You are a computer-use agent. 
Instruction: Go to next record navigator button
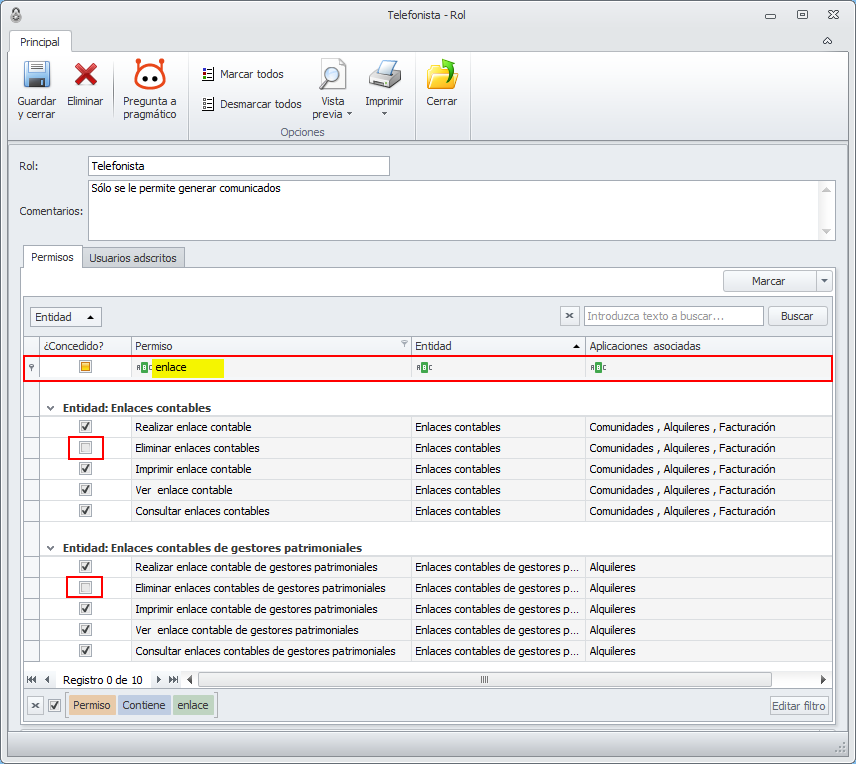coord(158,680)
